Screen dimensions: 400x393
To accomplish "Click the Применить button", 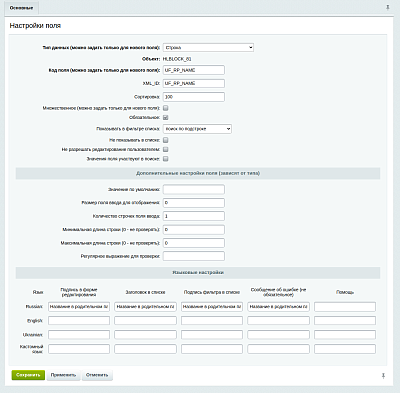I will [63, 375].
